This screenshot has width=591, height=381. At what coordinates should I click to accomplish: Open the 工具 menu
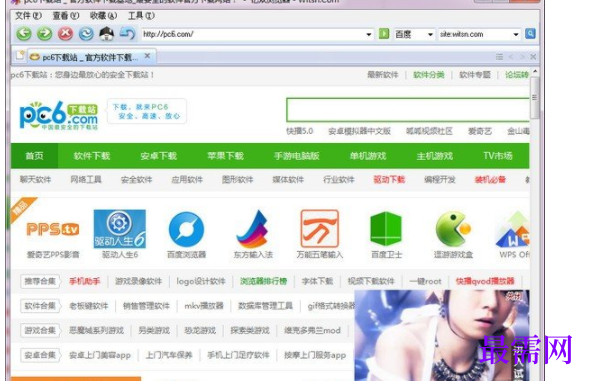(141, 16)
